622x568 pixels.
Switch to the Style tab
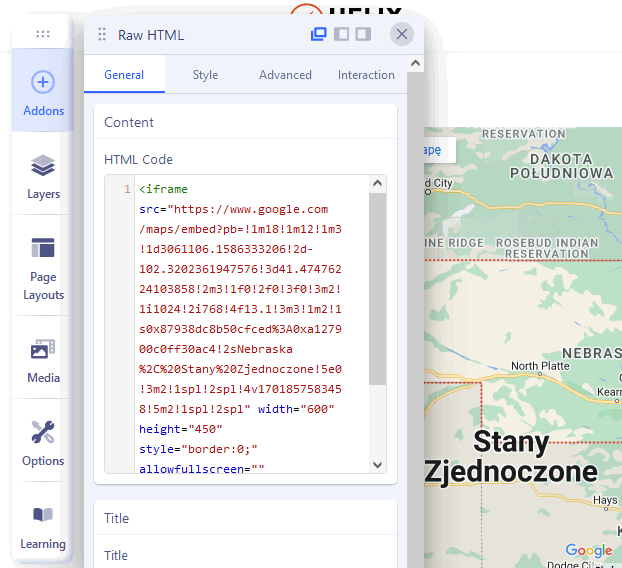(205, 75)
